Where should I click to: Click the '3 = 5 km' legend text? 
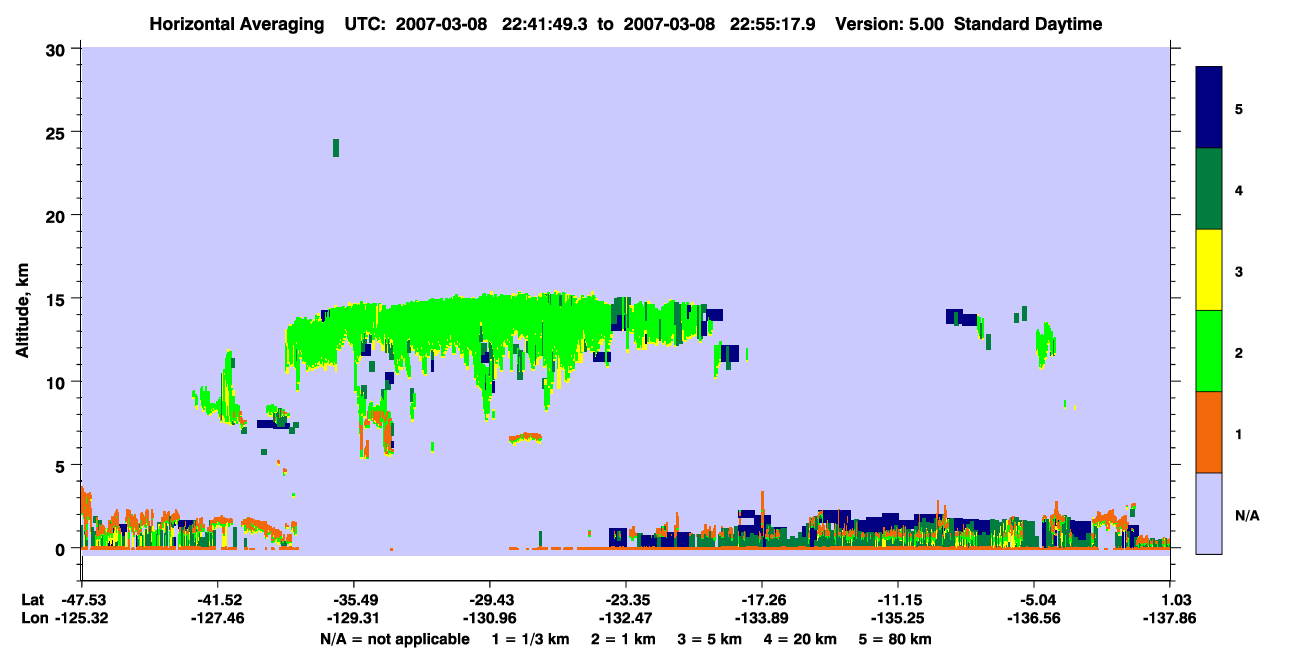click(x=710, y=639)
